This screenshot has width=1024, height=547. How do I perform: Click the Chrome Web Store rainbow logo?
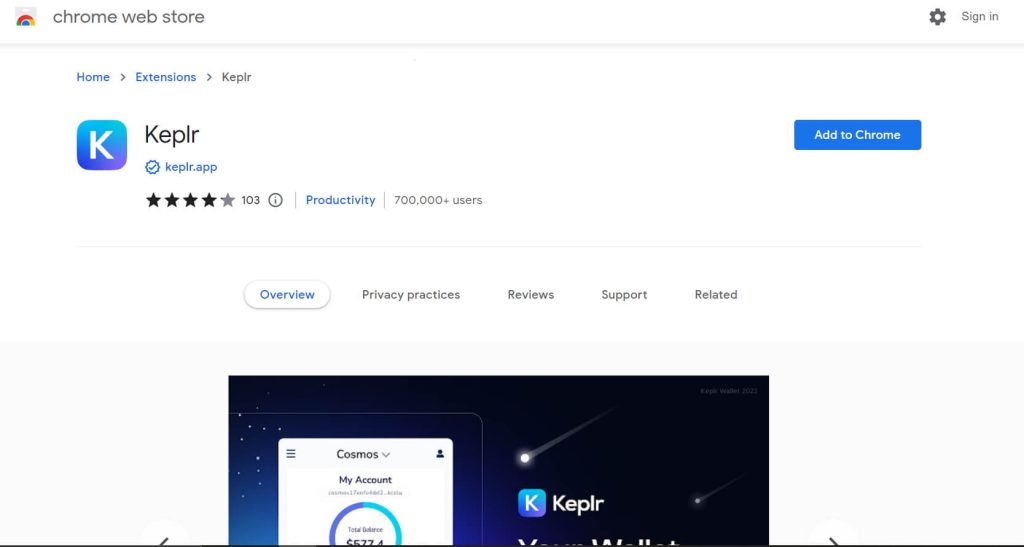point(25,17)
